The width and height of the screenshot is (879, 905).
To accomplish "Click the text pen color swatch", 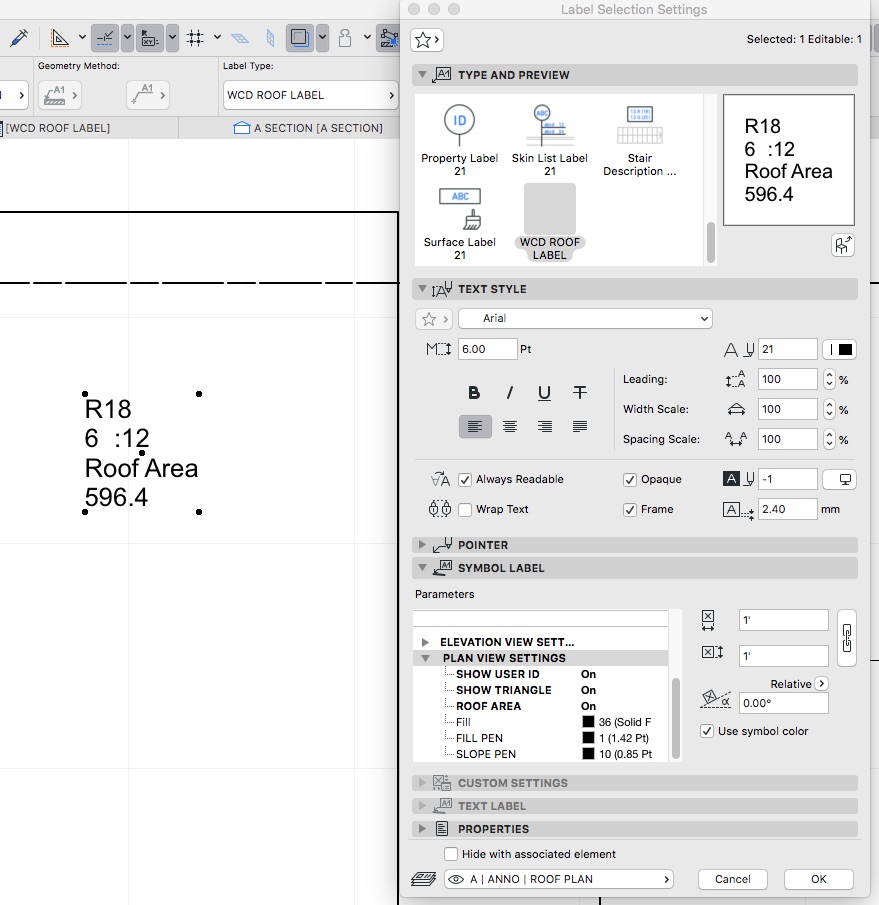I will 840,350.
